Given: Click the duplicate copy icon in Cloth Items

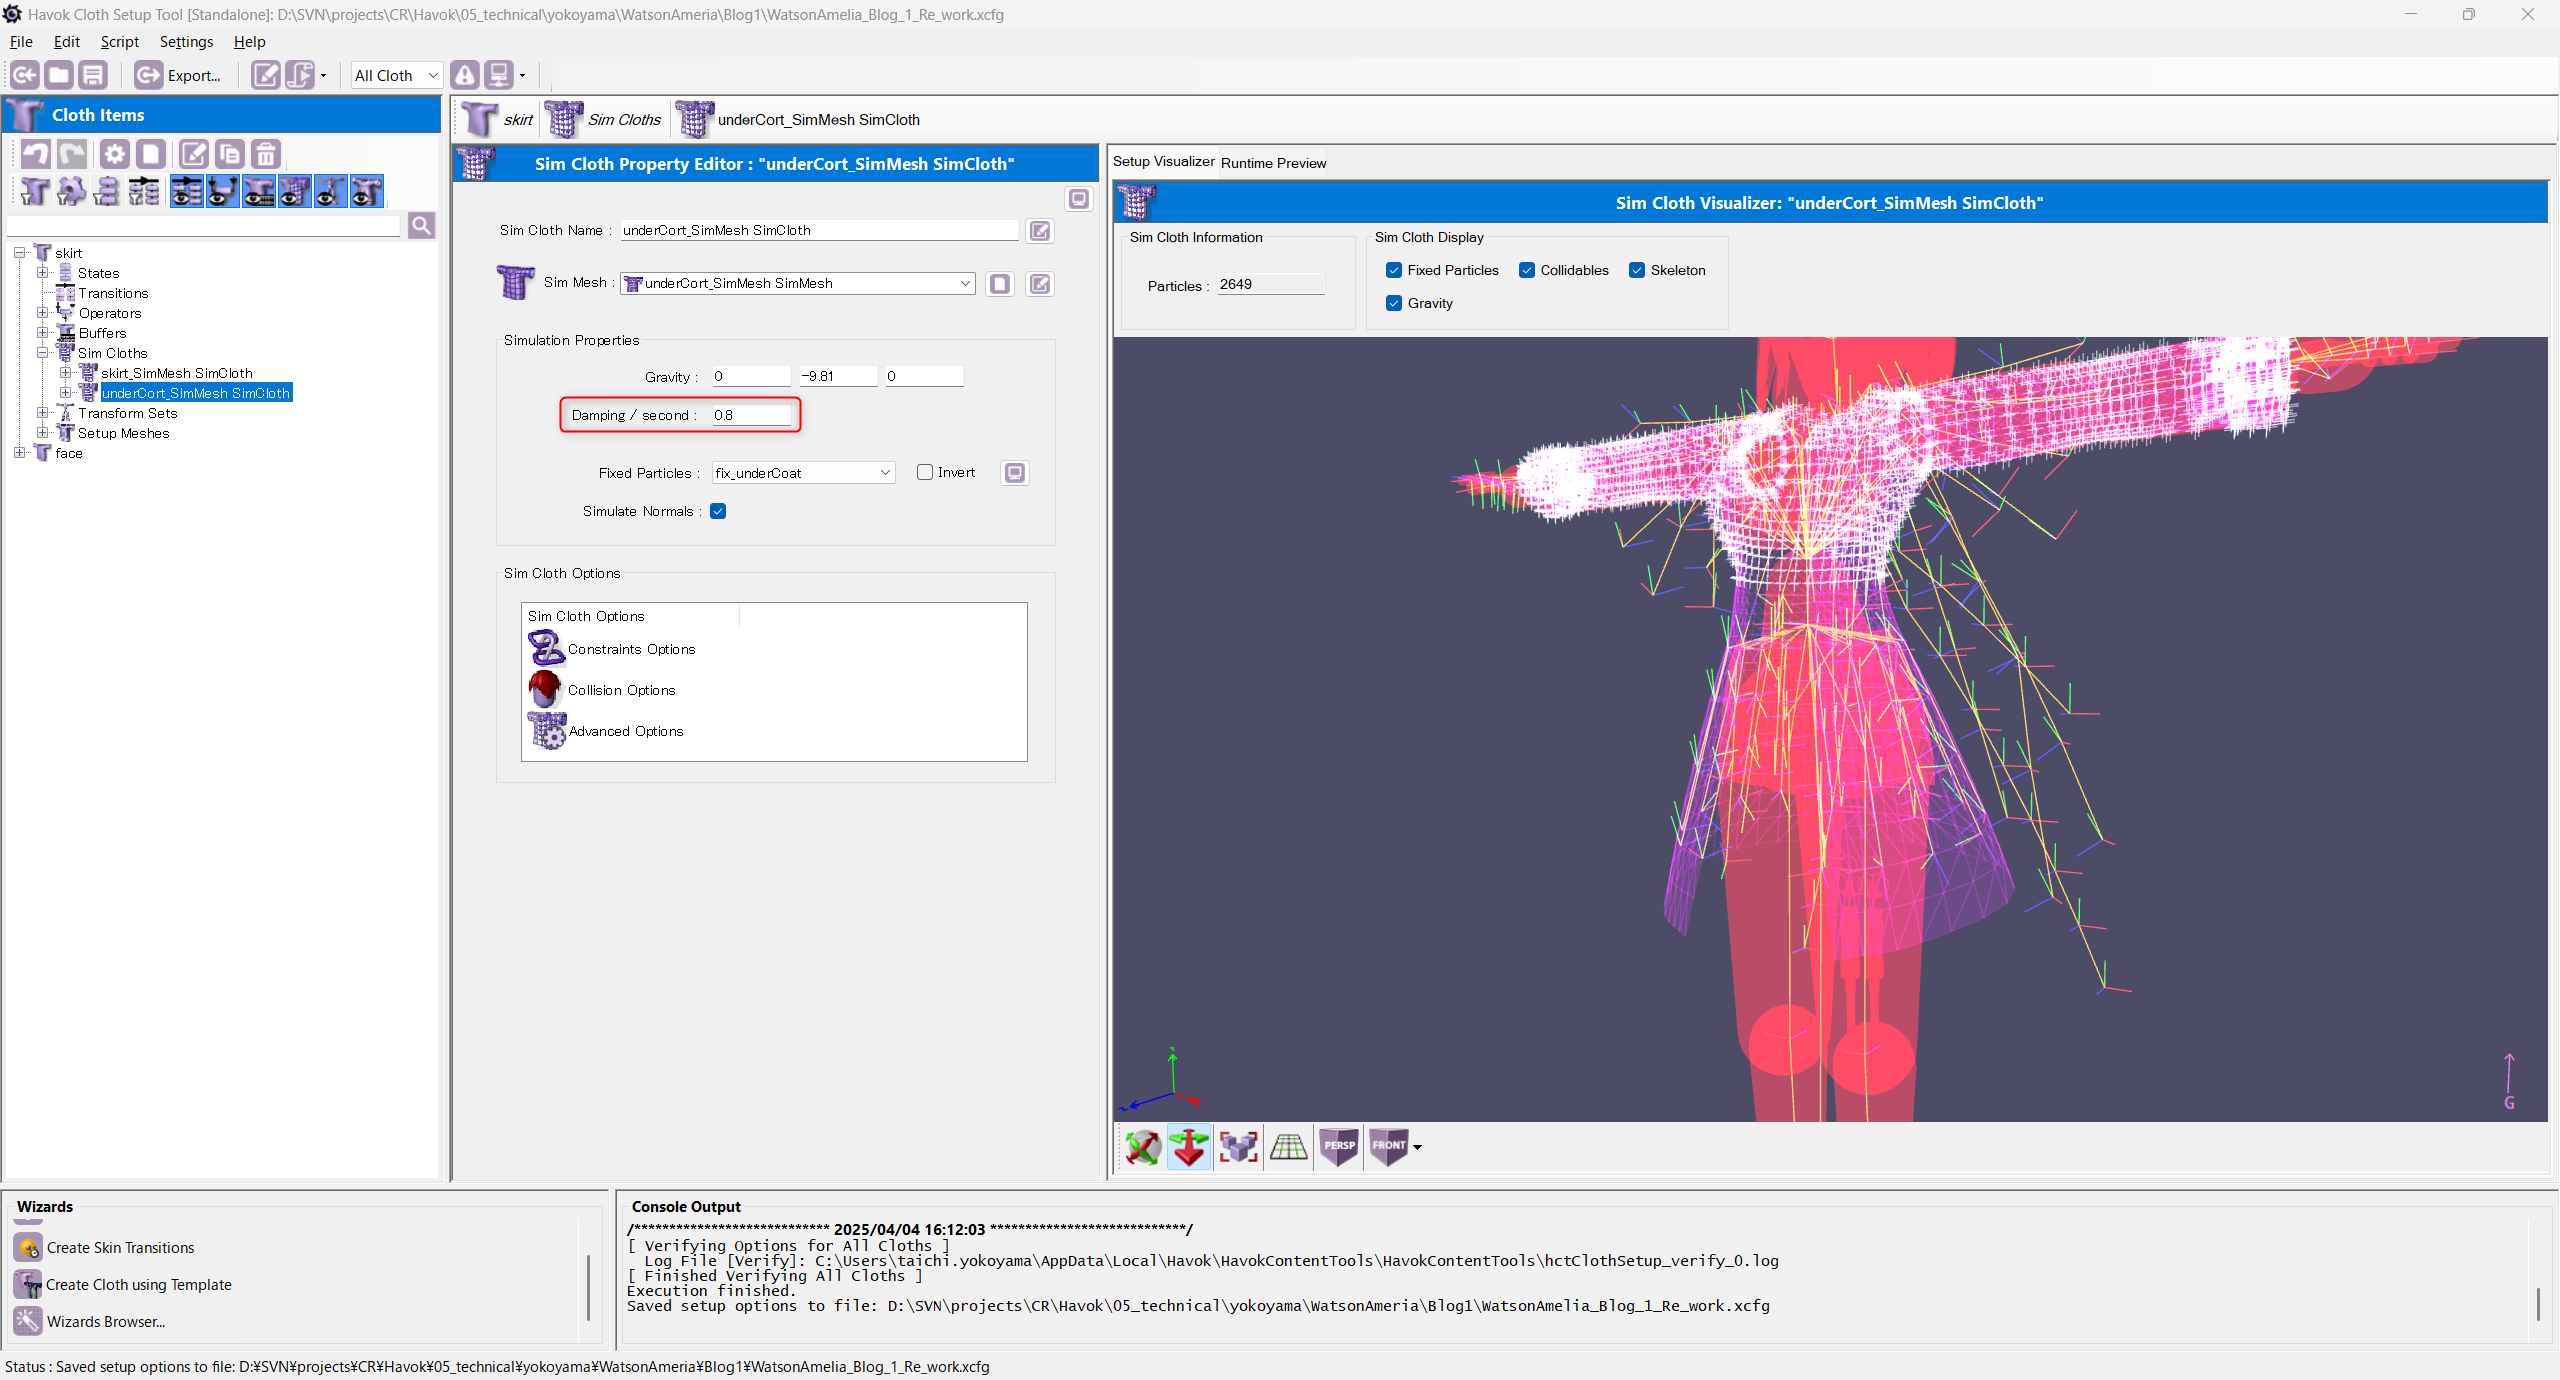Looking at the screenshot, I should click(x=229, y=154).
